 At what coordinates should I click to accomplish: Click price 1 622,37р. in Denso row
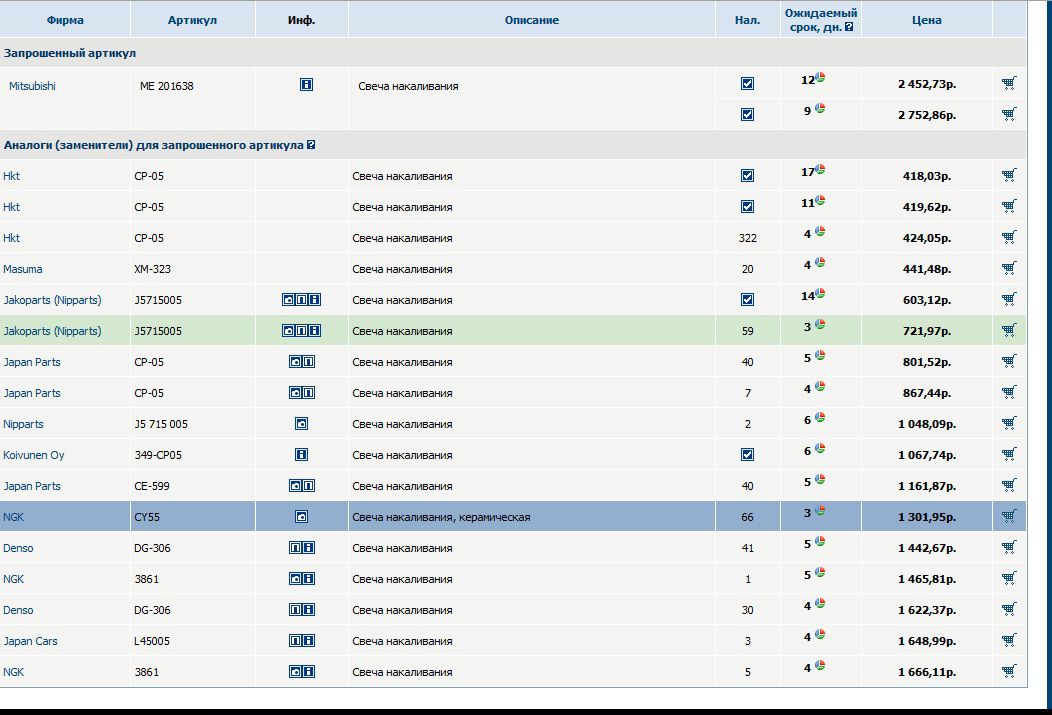[927, 610]
